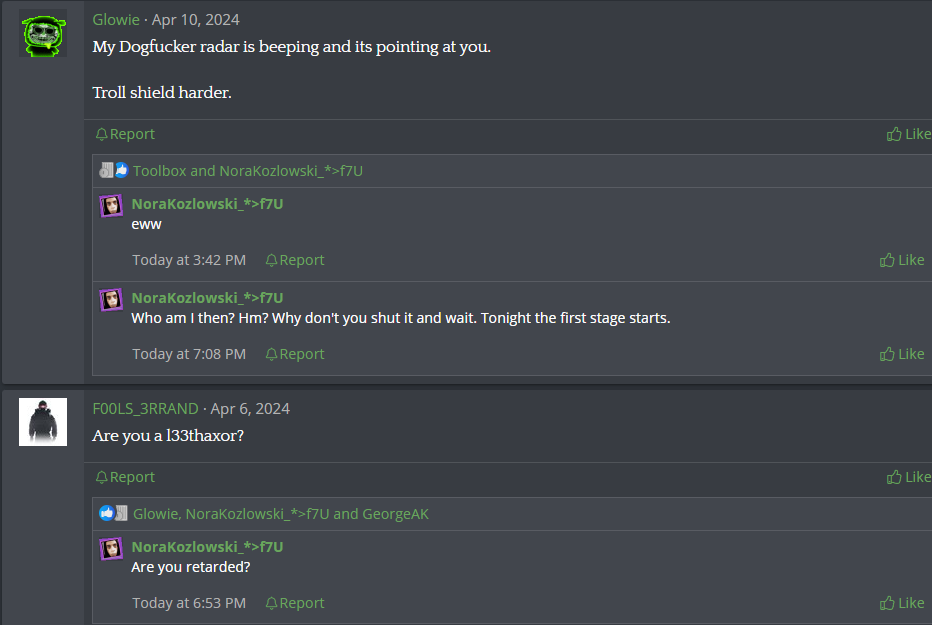The width and height of the screenshot is (932, 625).
Task: Report Glowie's Apr 10 post
Action: pos(125,134)
